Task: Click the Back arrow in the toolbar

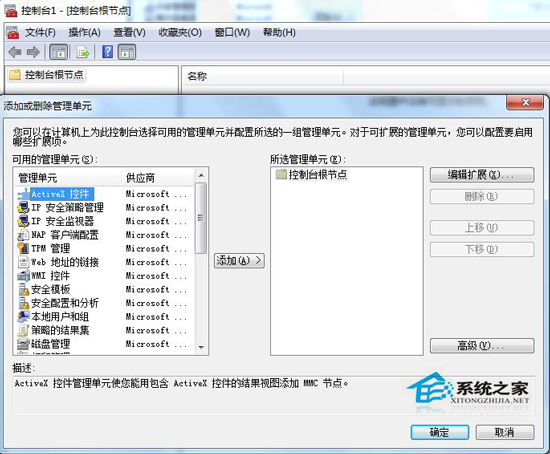Action: point(15,52)
